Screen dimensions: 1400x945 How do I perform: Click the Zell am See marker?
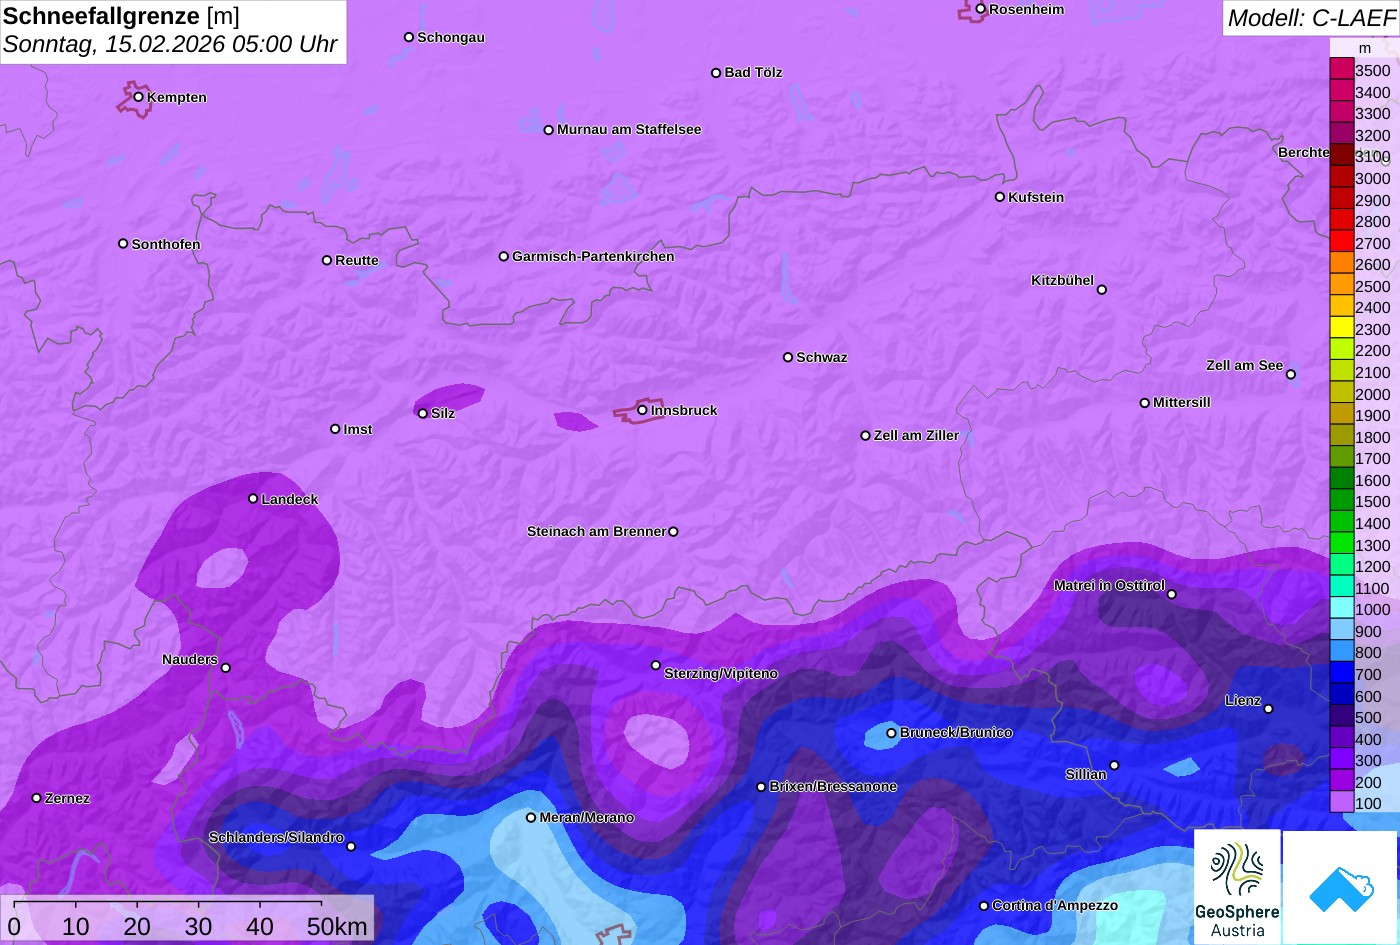point(1291,375)
